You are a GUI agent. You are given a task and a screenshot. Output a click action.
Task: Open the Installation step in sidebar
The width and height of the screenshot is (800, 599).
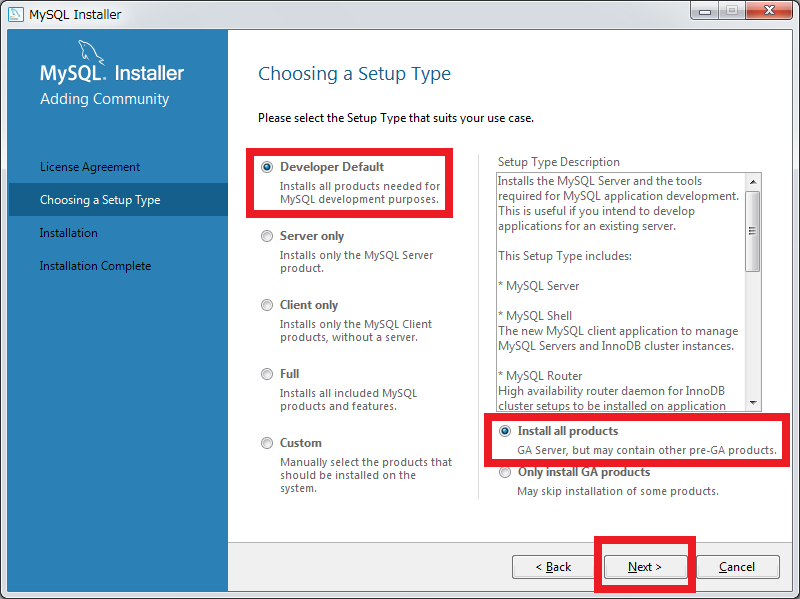pyautogui.click(x=68, y=233)
